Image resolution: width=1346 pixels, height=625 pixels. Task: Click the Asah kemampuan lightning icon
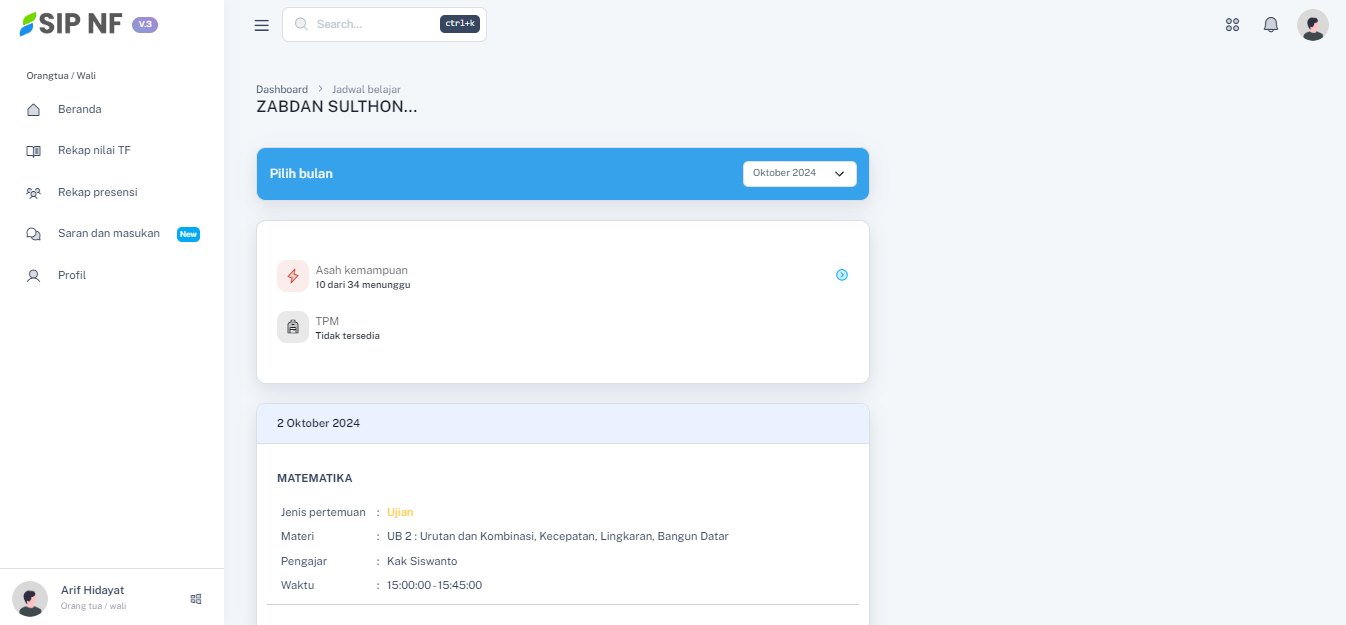tap(293, 276)
